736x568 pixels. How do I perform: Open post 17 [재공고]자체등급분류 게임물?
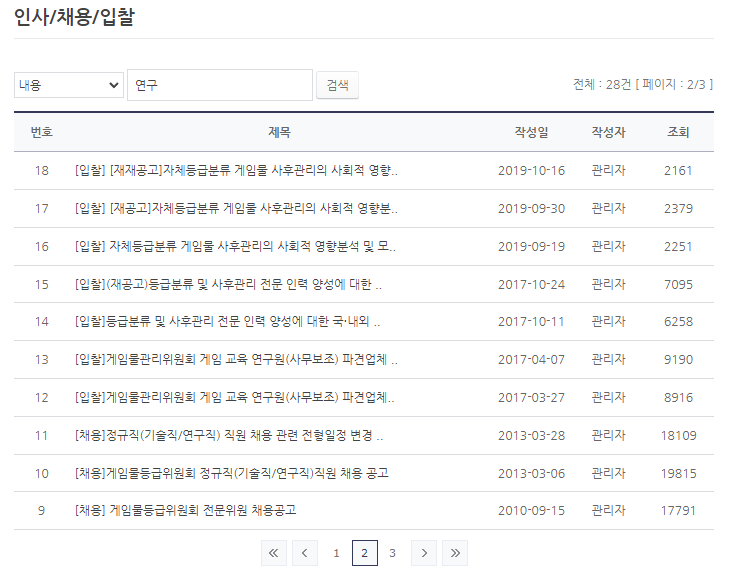[x=236, y=208]
